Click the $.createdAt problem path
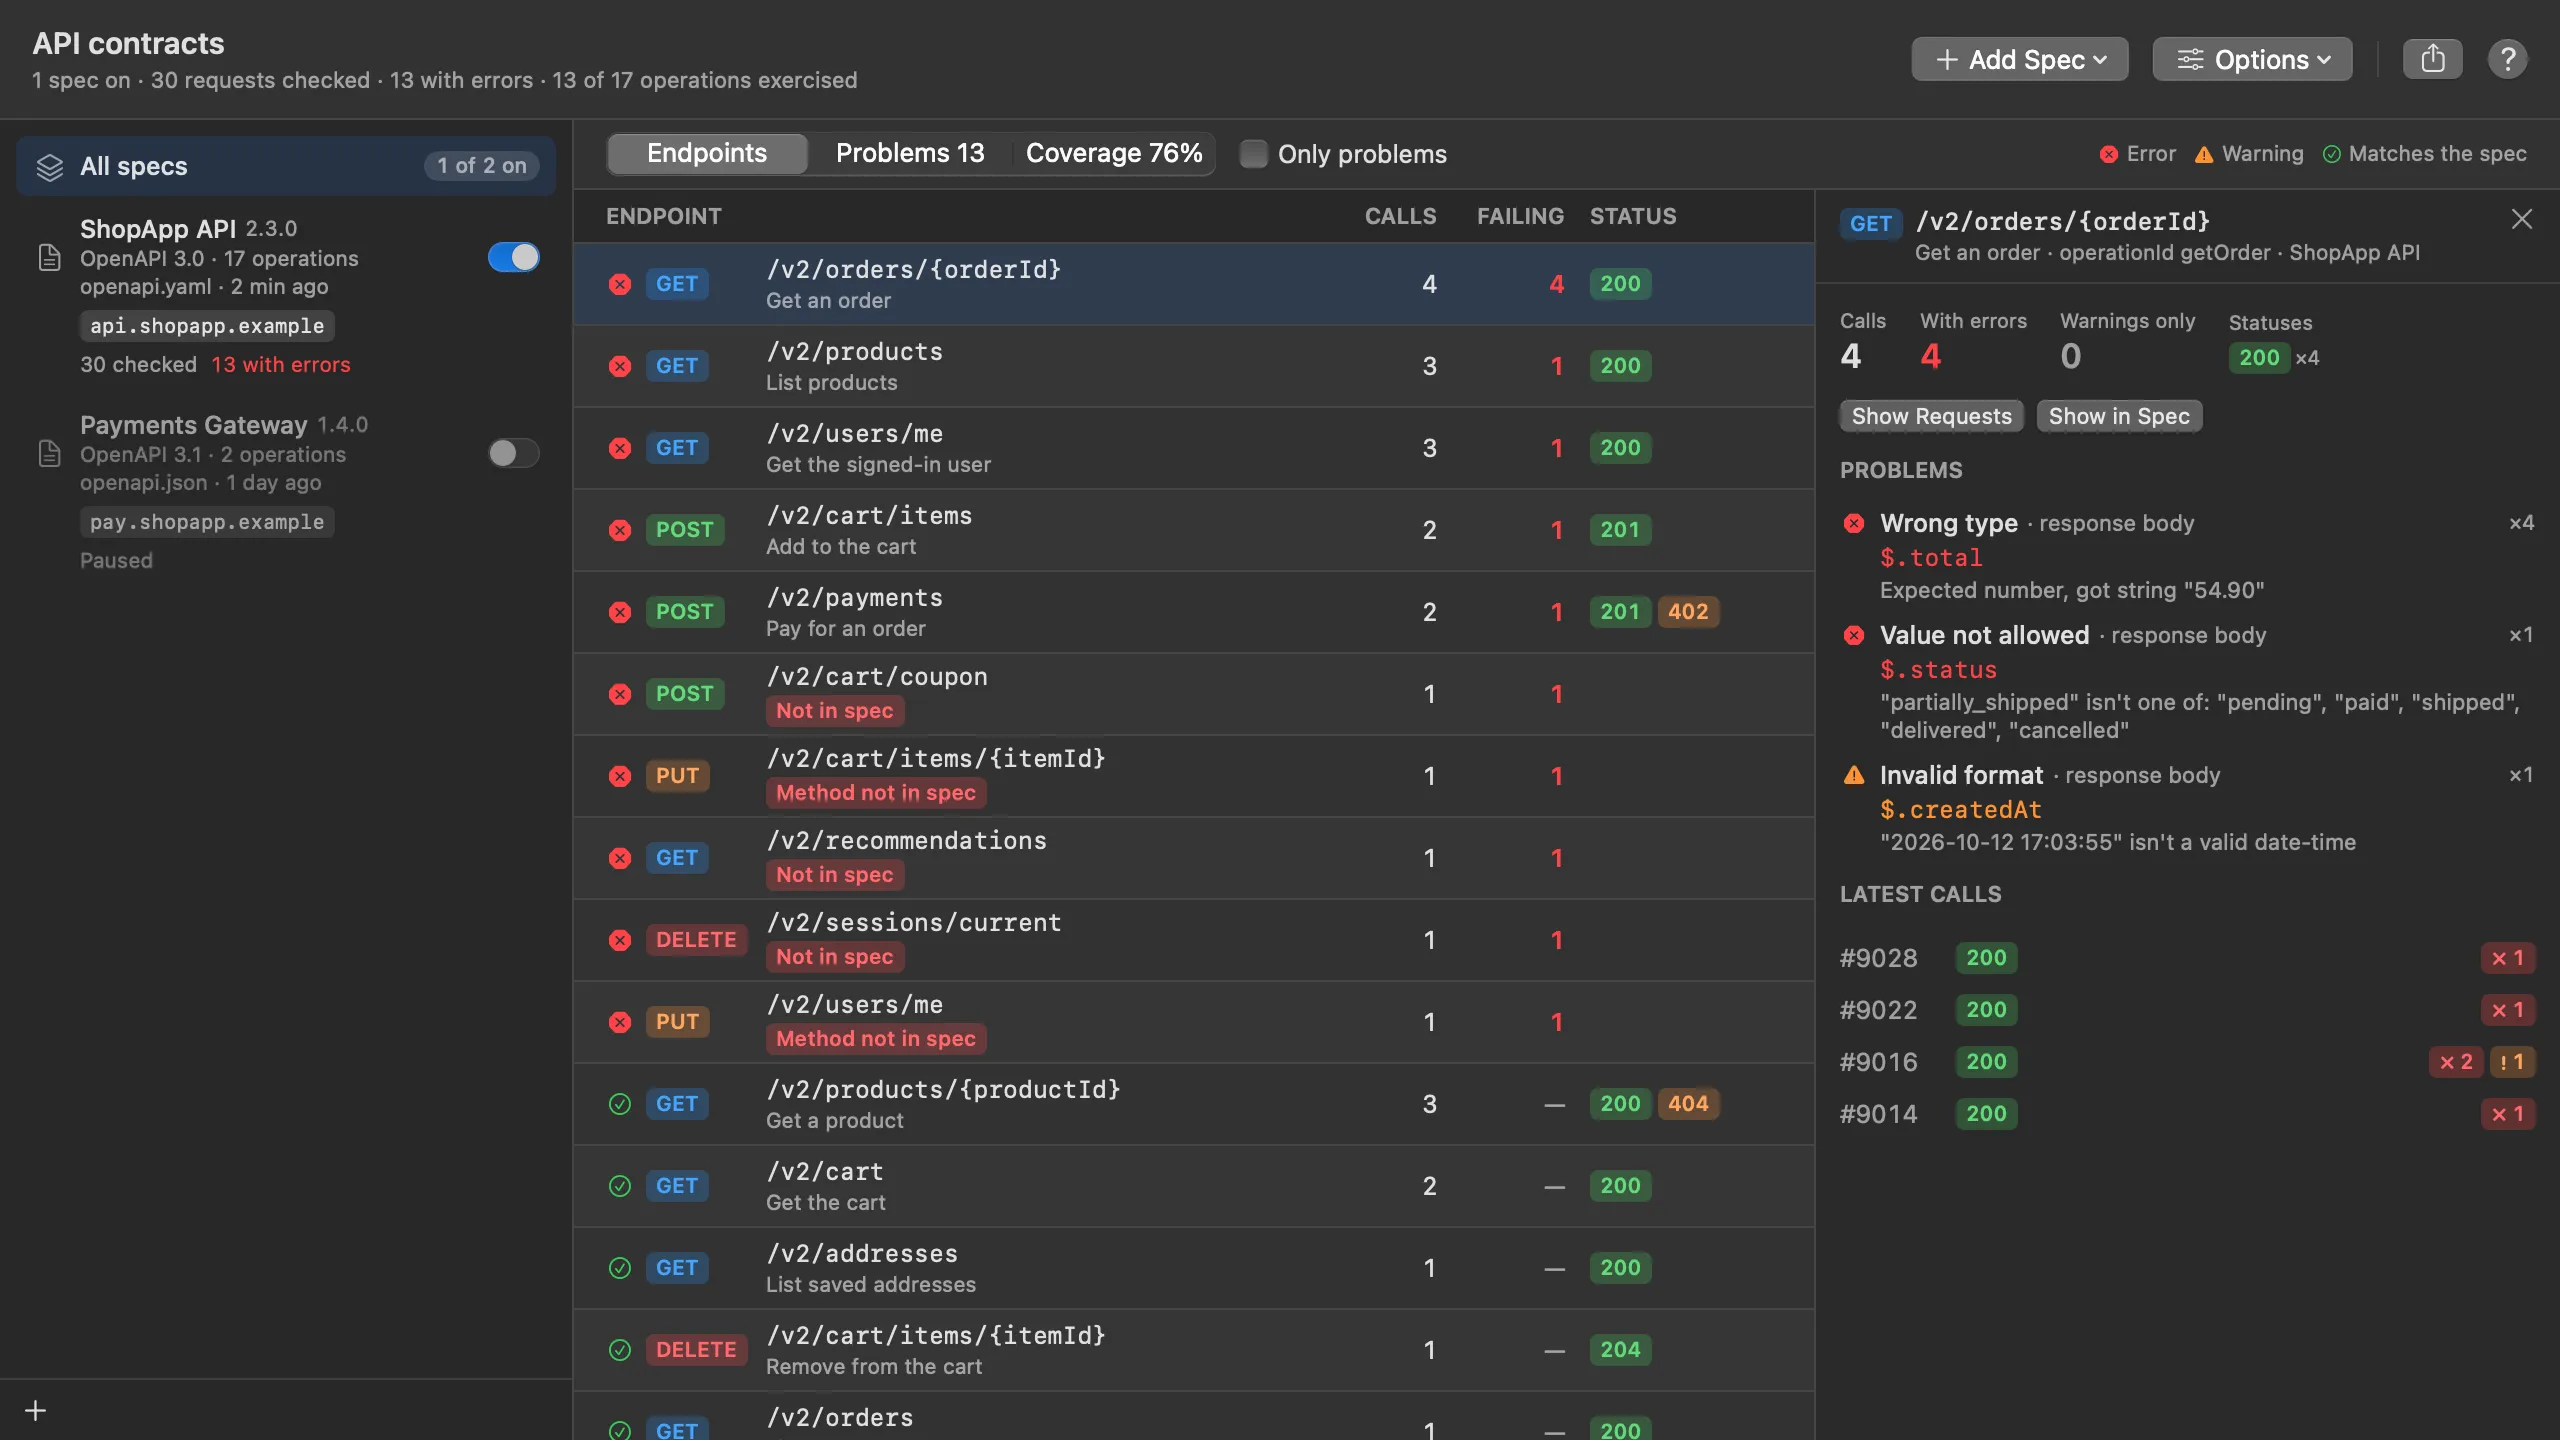 (1960, 810)
